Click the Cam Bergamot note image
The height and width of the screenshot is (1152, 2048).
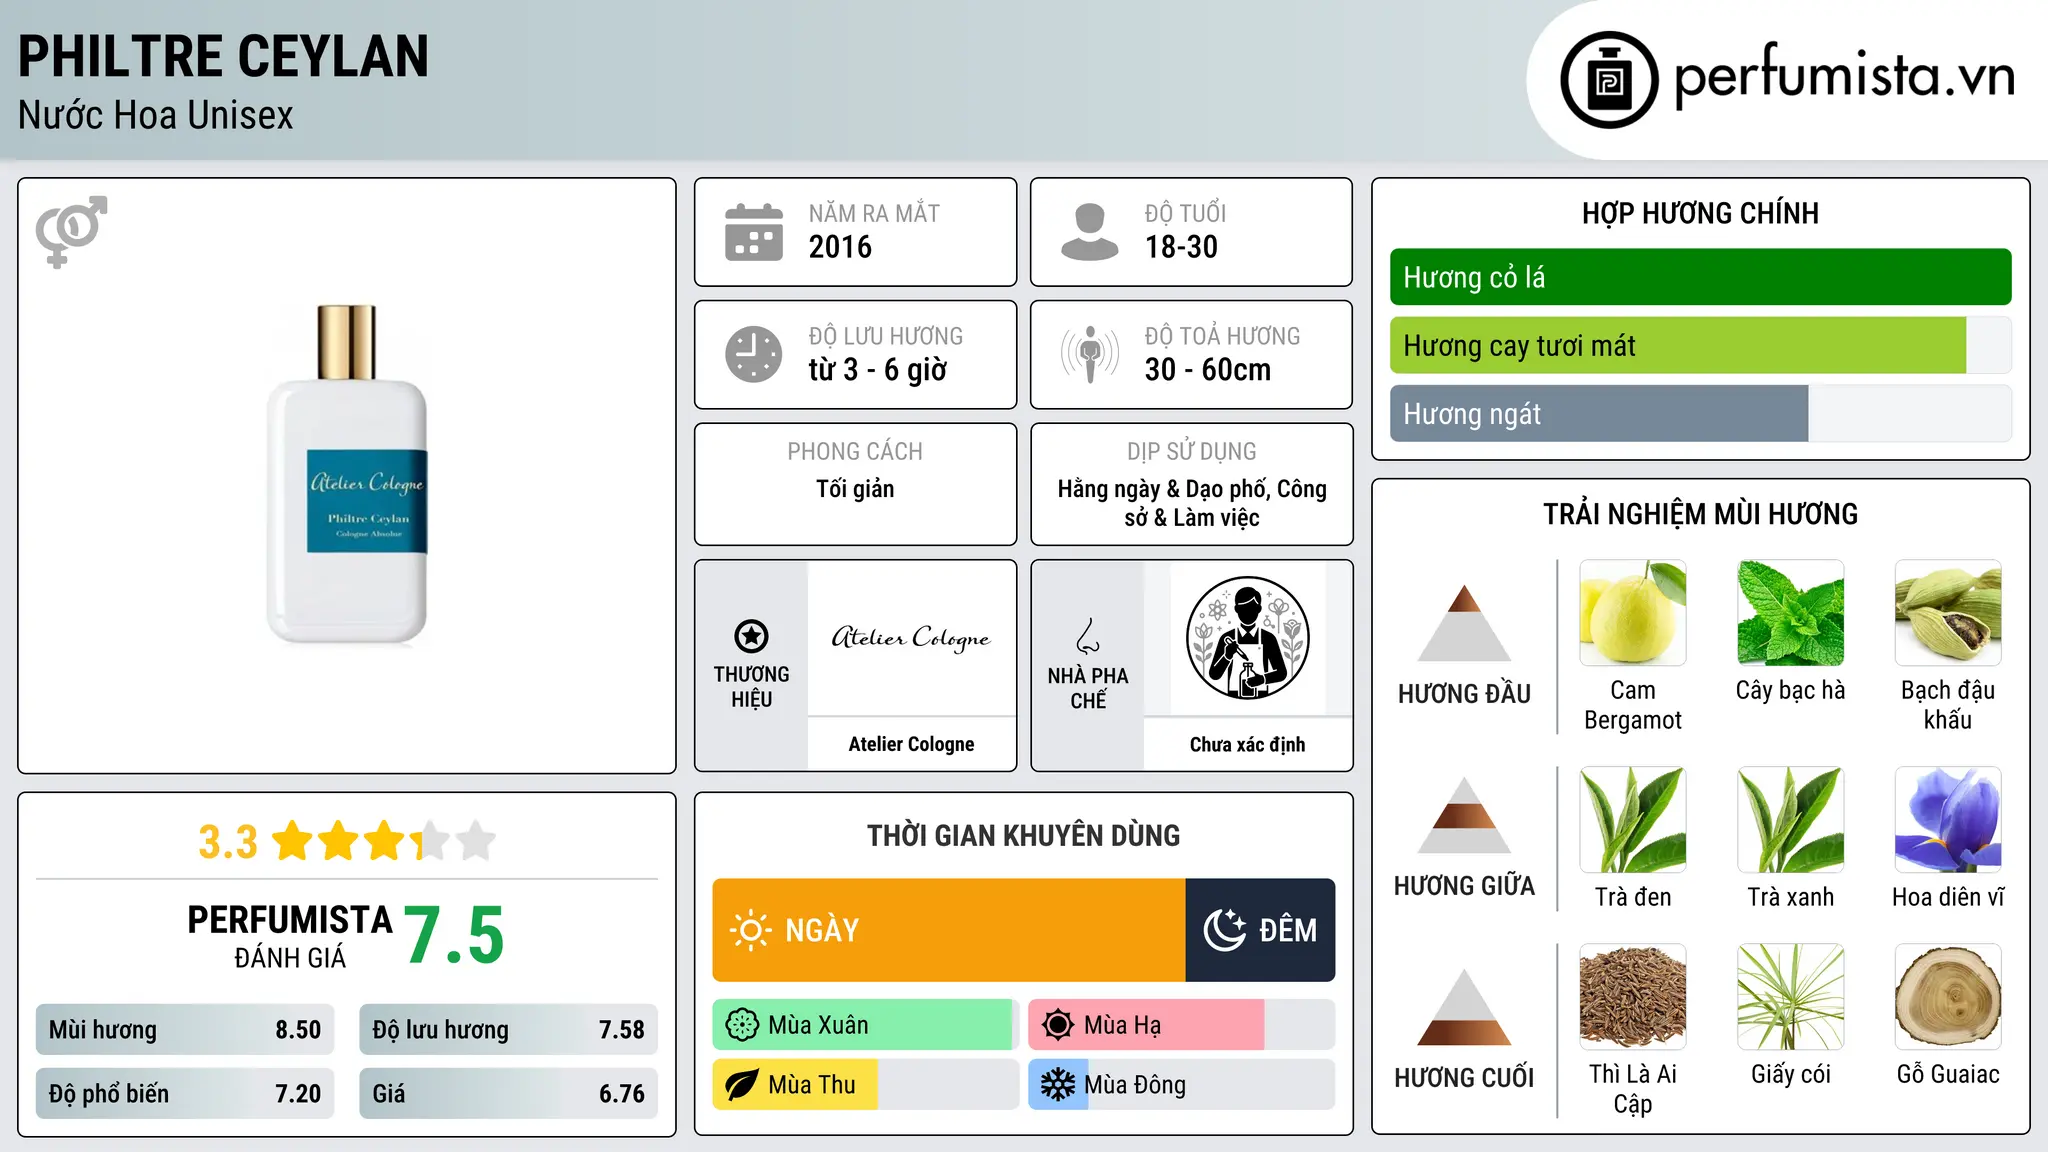point(1633,613)
